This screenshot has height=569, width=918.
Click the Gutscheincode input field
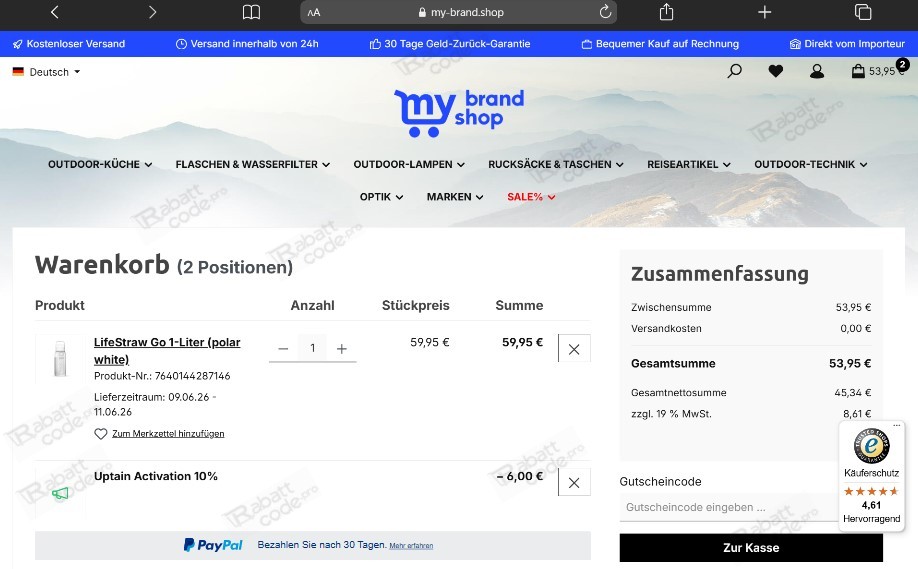729,508
